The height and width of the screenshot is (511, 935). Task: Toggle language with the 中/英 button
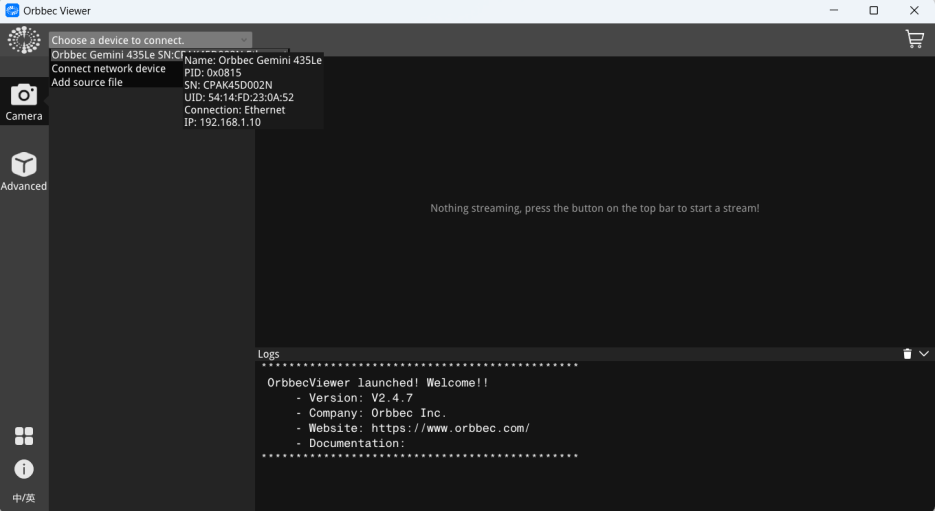pos(24,498)
